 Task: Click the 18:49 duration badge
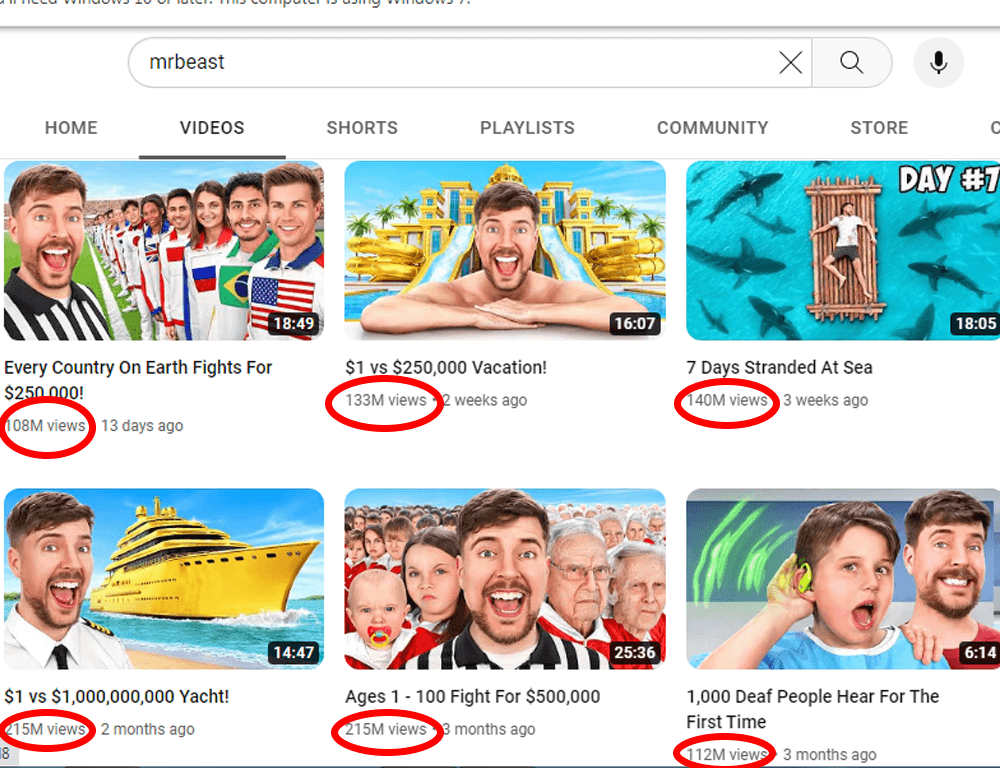[293, 323]
